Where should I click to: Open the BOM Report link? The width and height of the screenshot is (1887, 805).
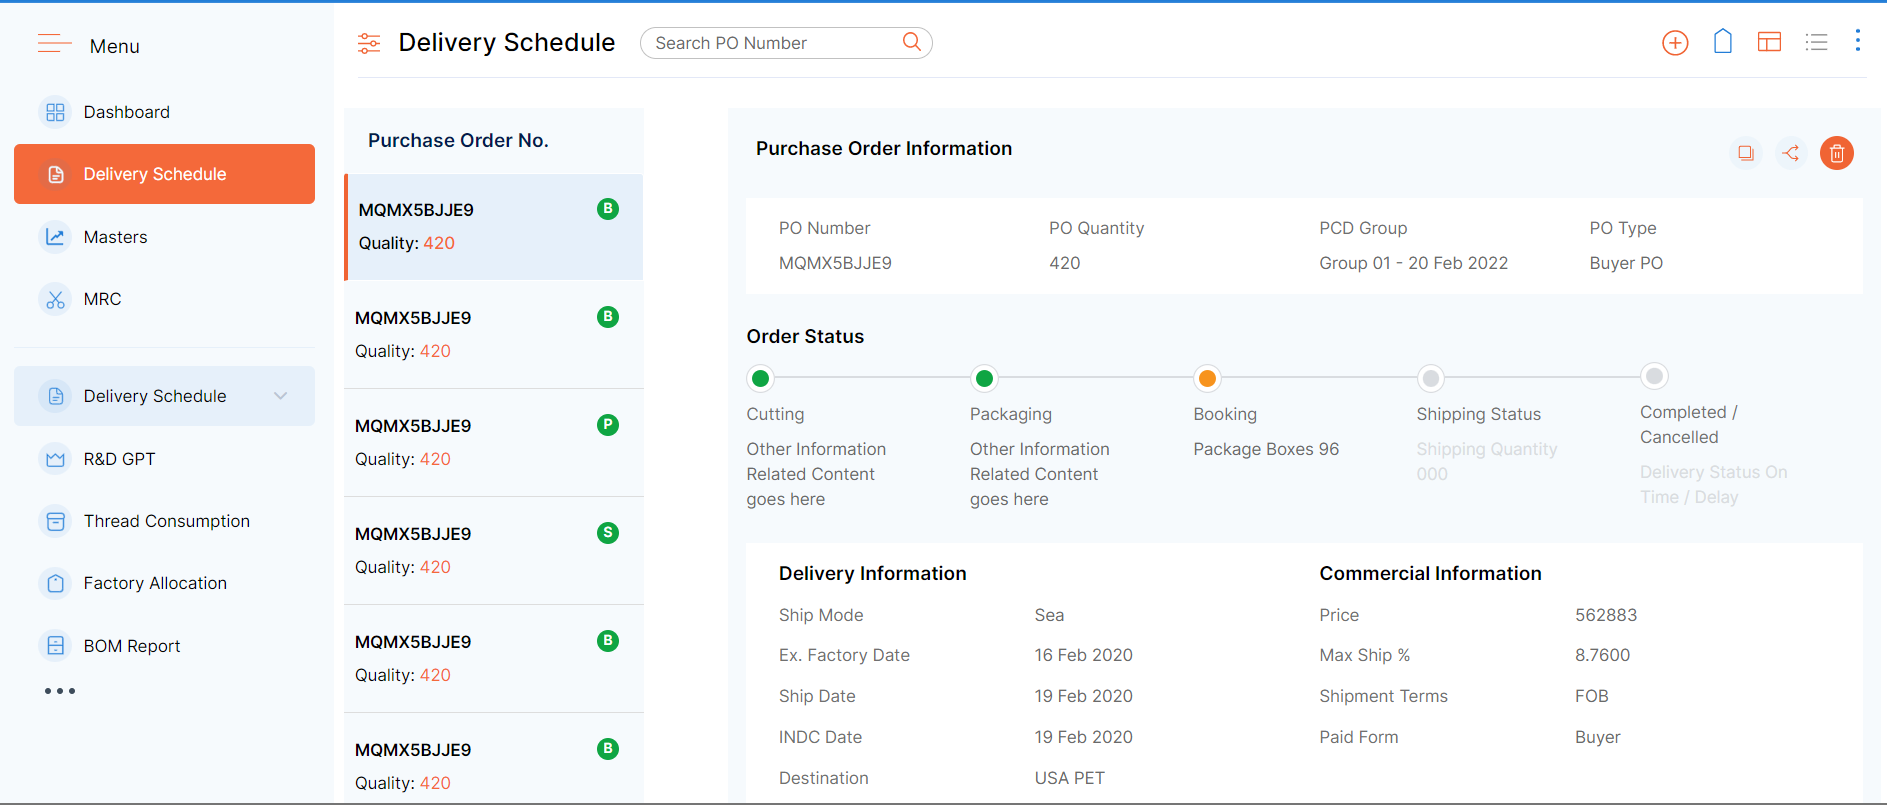pyautogui.click(x=131, y=646)
